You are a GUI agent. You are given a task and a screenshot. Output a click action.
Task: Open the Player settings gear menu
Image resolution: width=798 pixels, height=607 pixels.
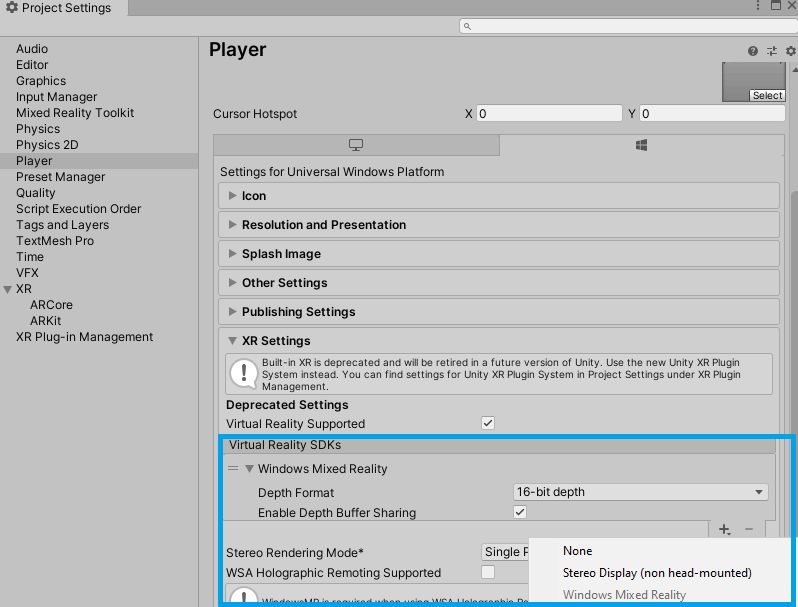791,51
